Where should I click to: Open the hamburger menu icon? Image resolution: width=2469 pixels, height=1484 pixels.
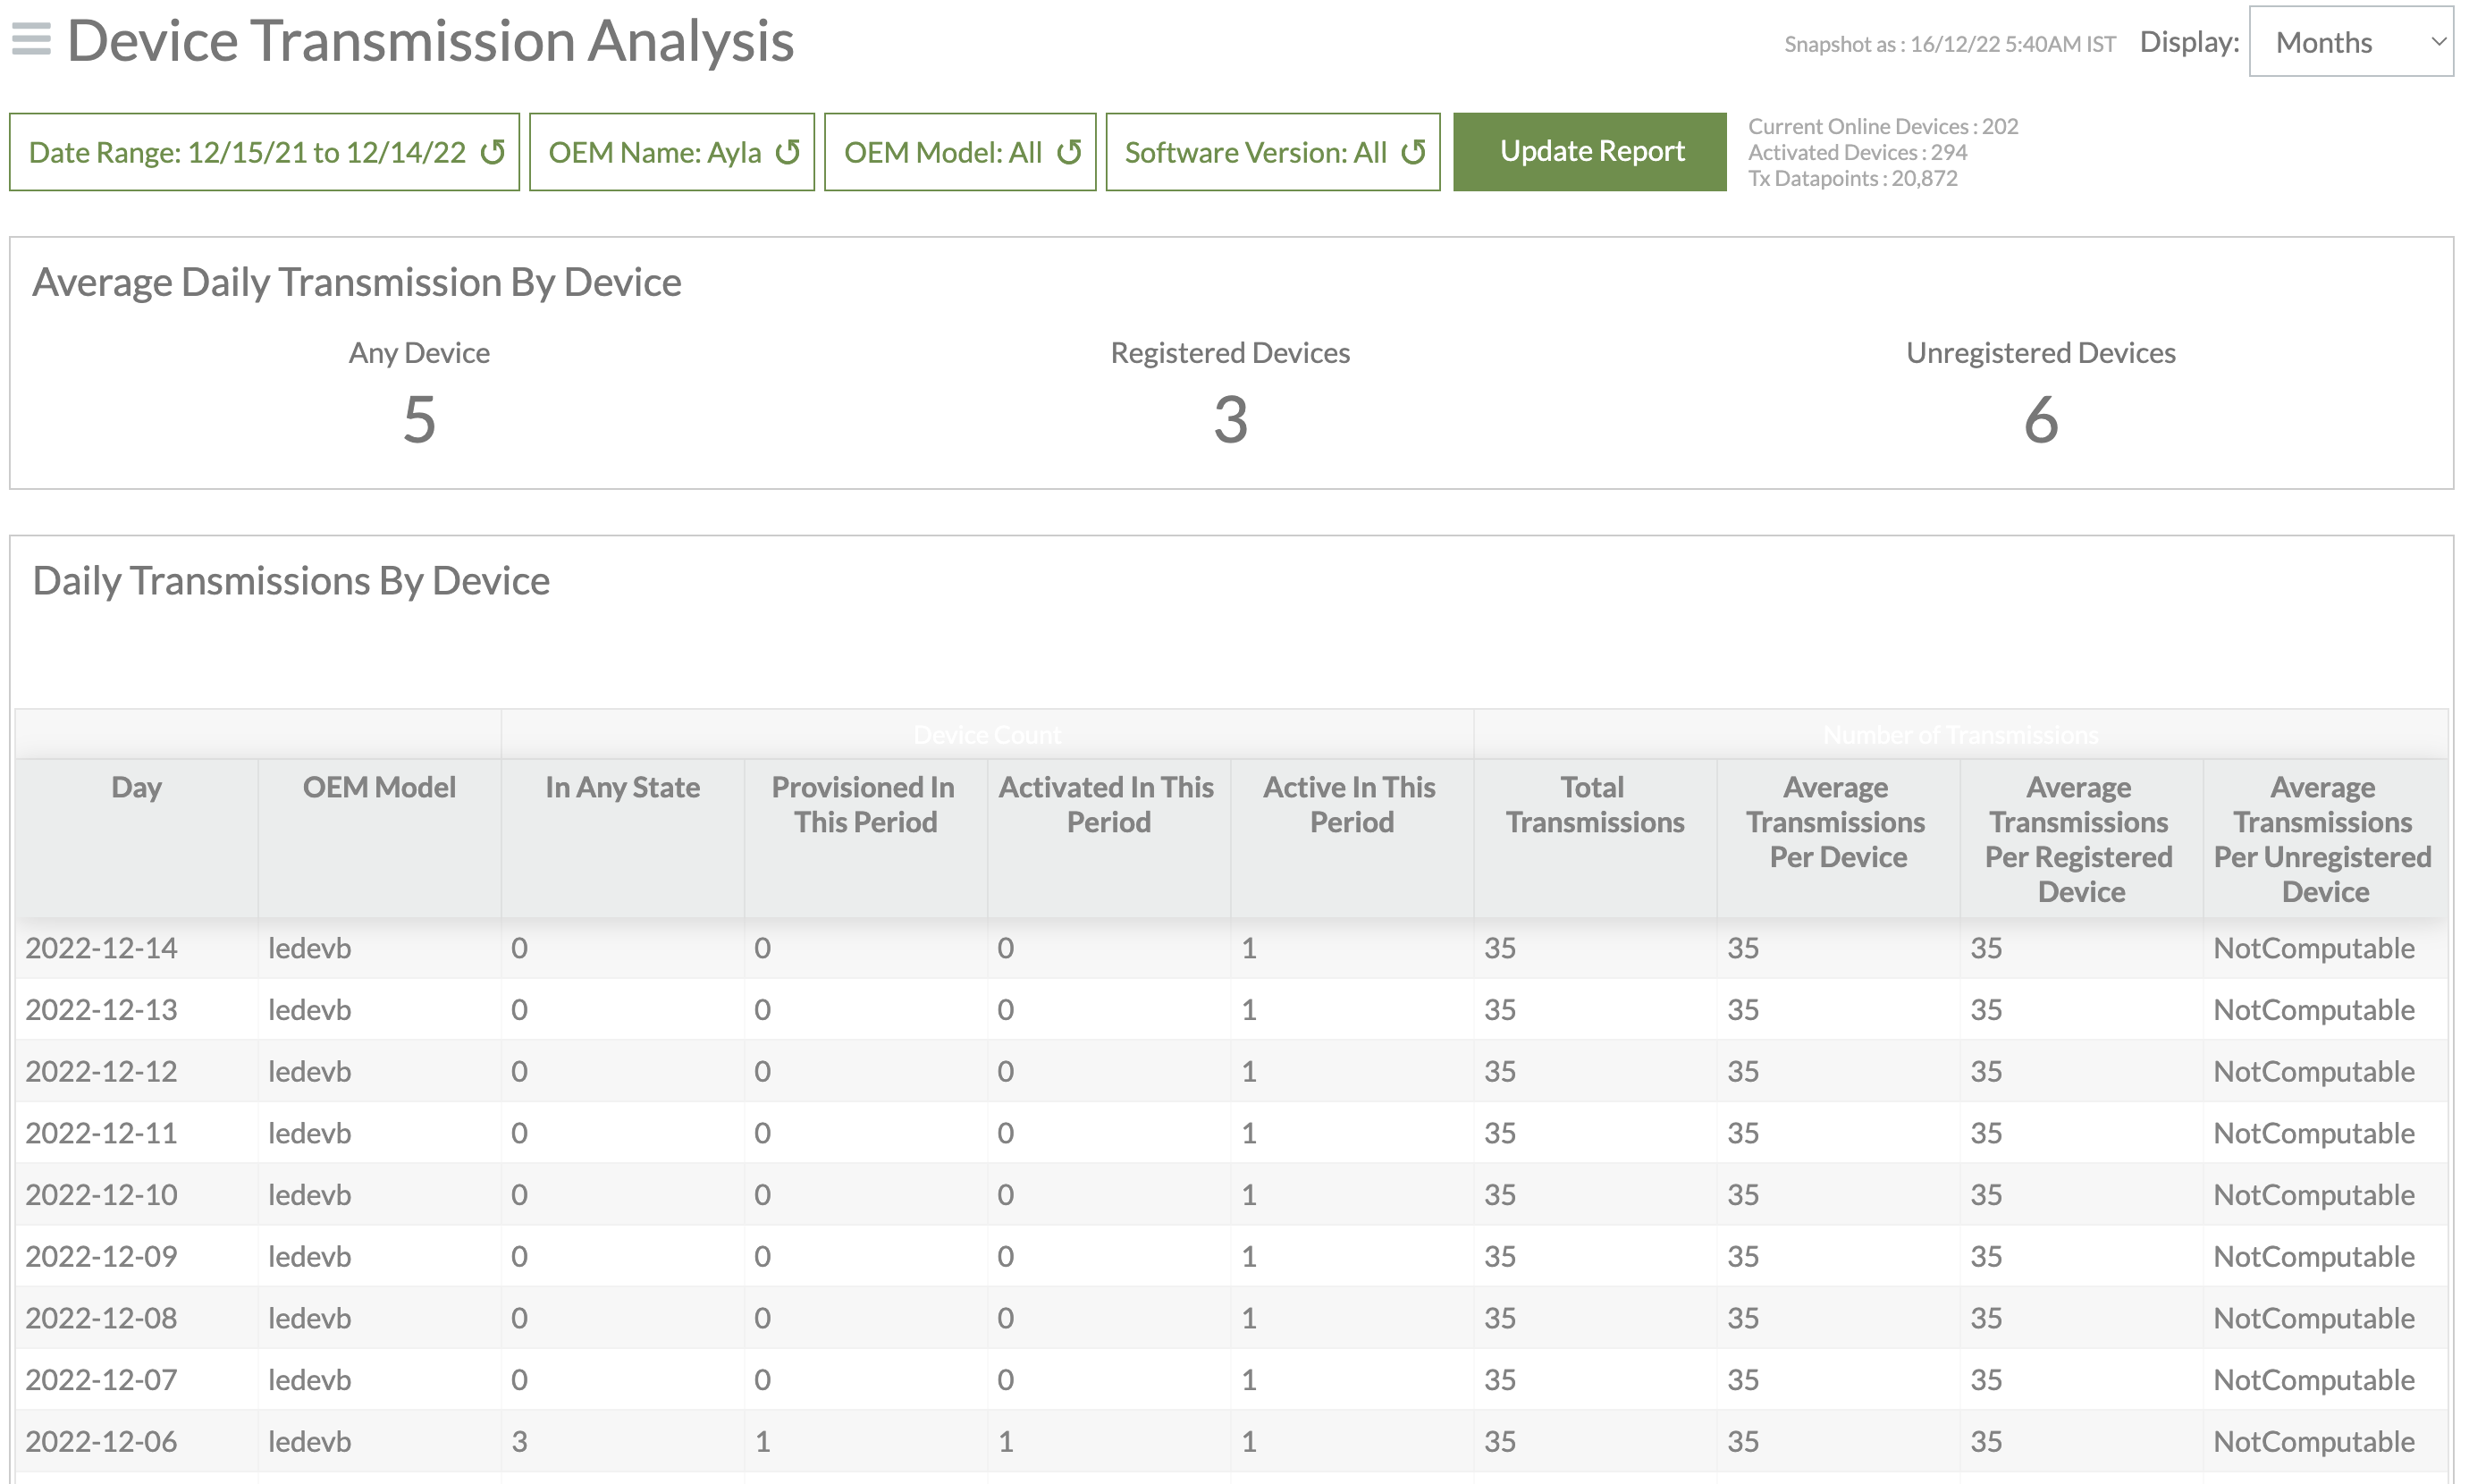(x=31, y=40)
